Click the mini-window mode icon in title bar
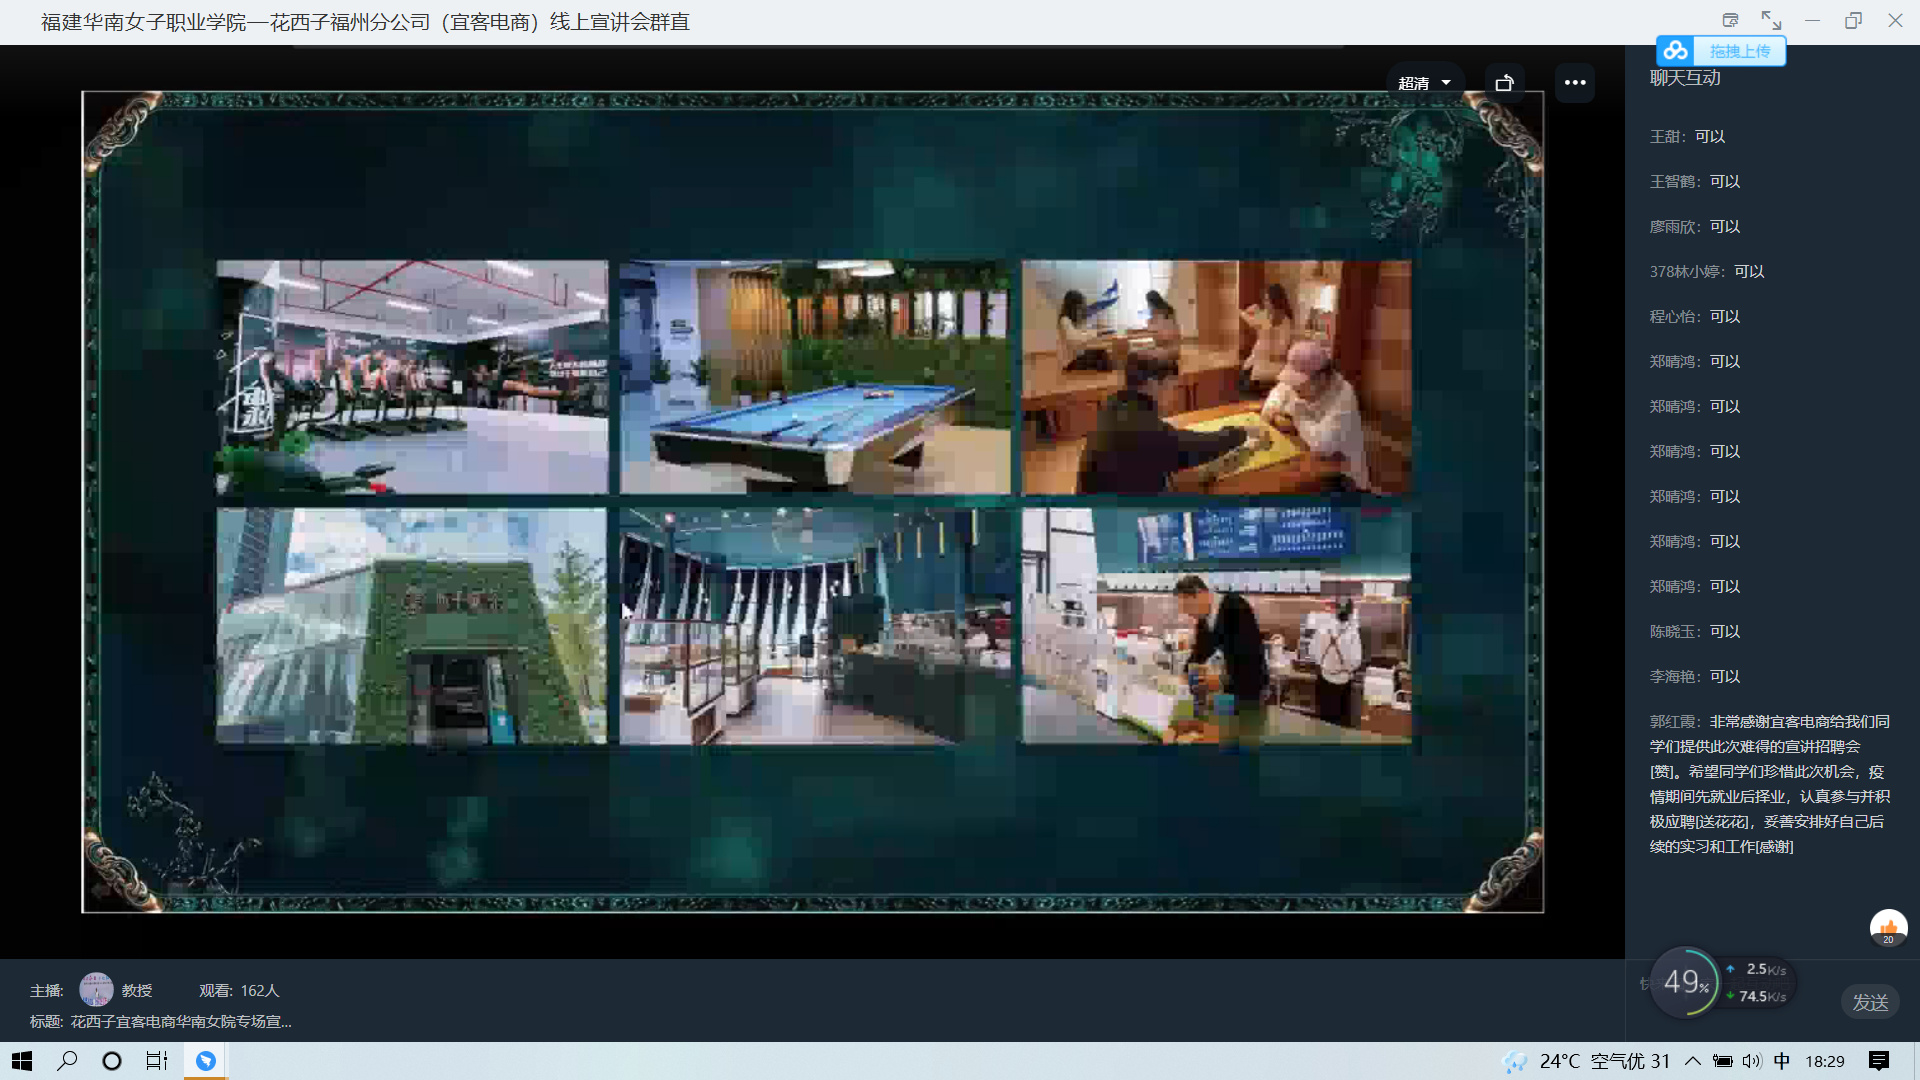Viewport: 1920px width, 1080px height. tap(1730, 20)
